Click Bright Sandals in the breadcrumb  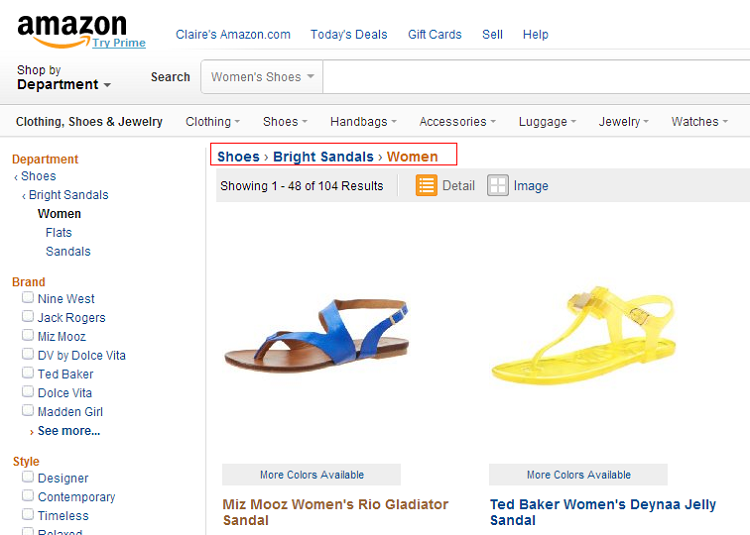click(x=323, y=157)
